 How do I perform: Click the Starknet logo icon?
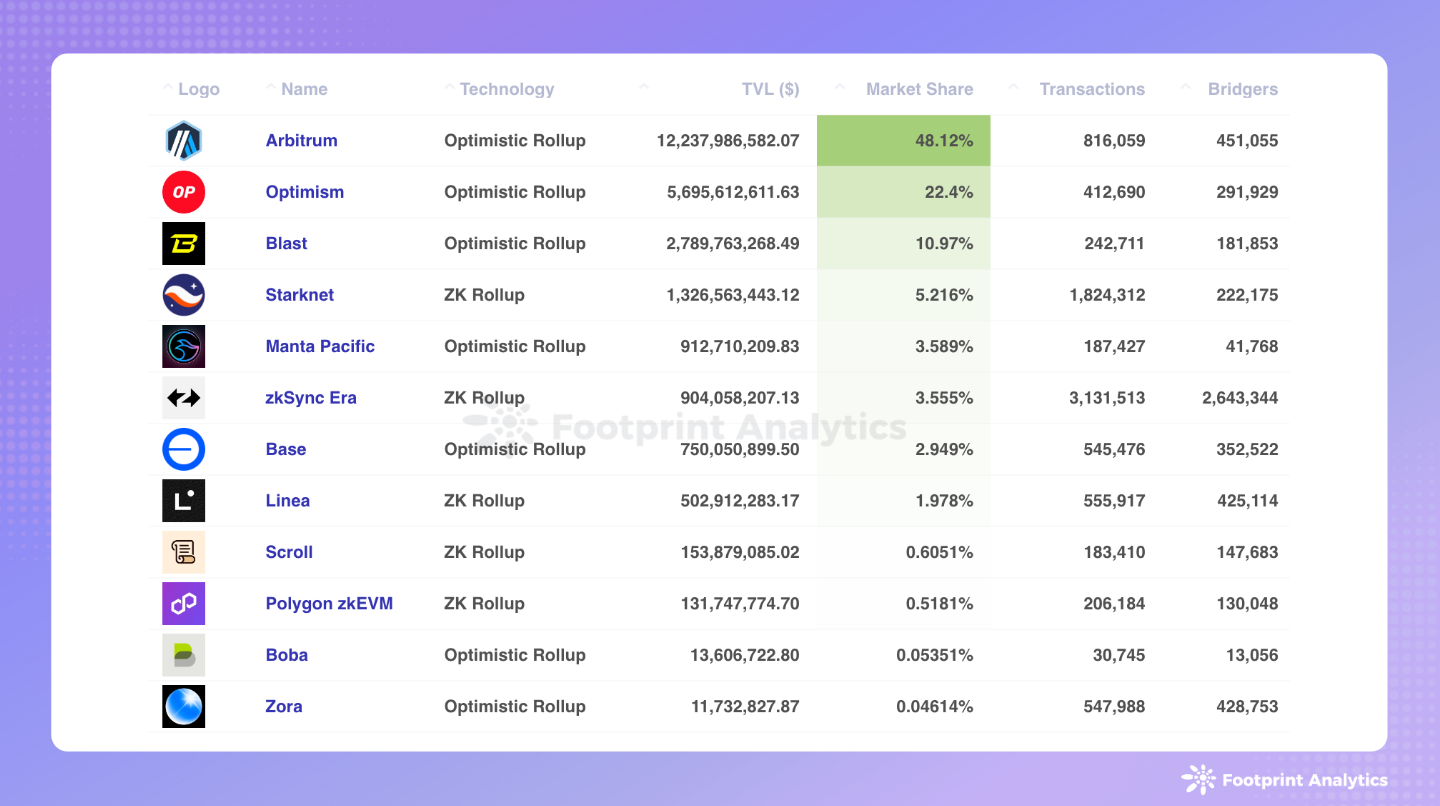click(x=183, y=294)
